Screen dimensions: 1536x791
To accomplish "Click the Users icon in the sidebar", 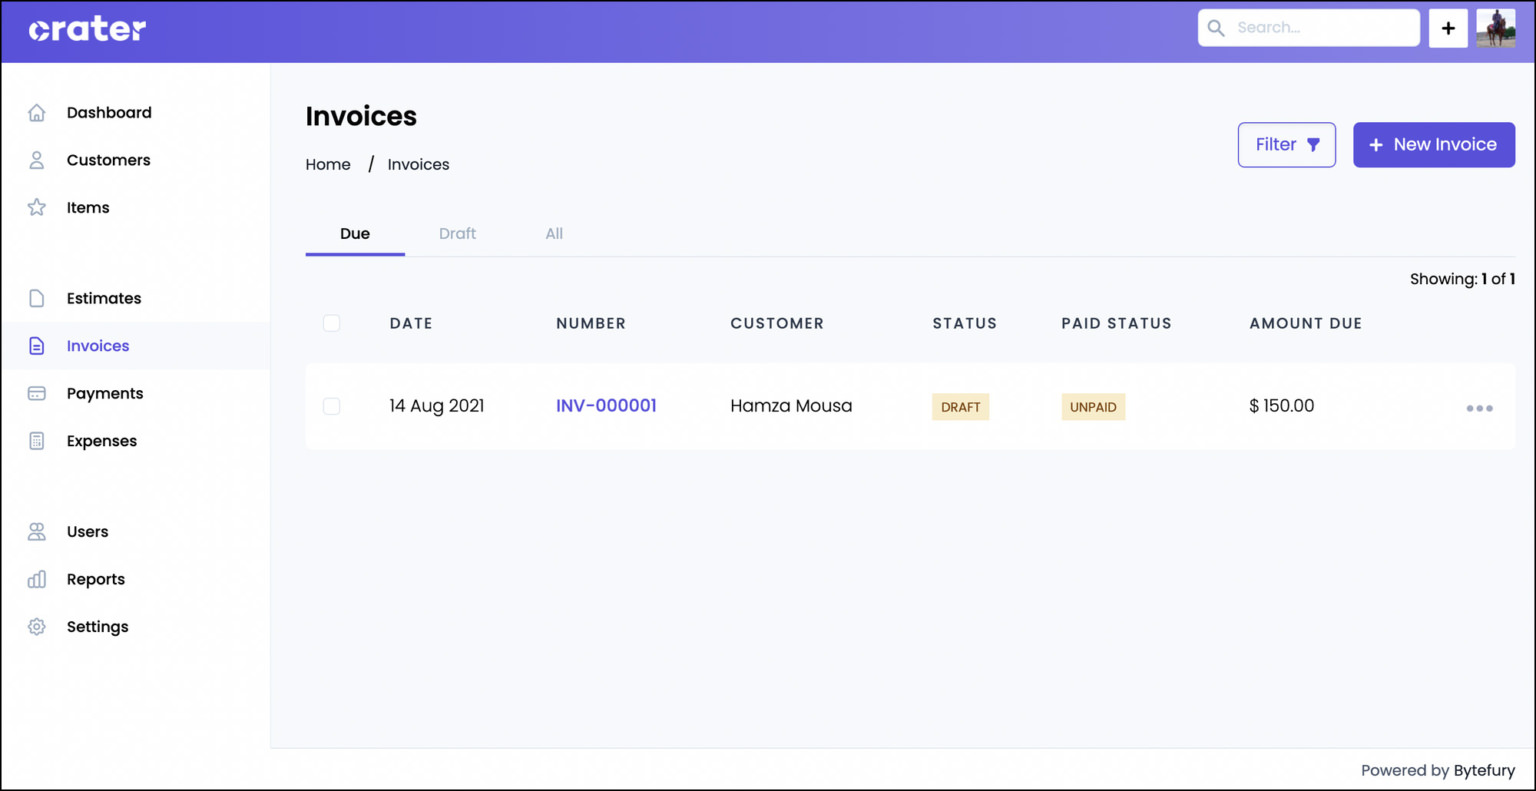I will pos(36,531).
